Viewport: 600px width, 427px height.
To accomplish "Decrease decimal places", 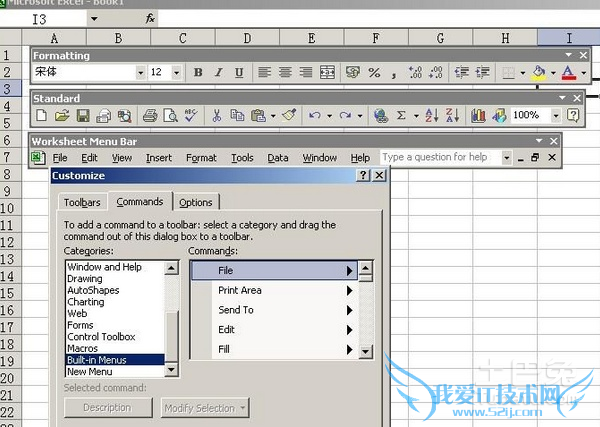I will pos(436,72).
